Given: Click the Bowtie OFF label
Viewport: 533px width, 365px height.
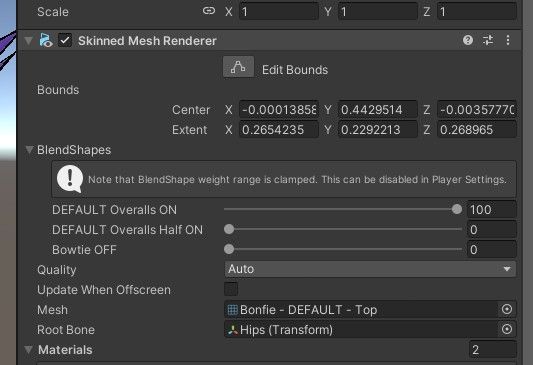Looking at the screenshot, I should click(84, 250).
